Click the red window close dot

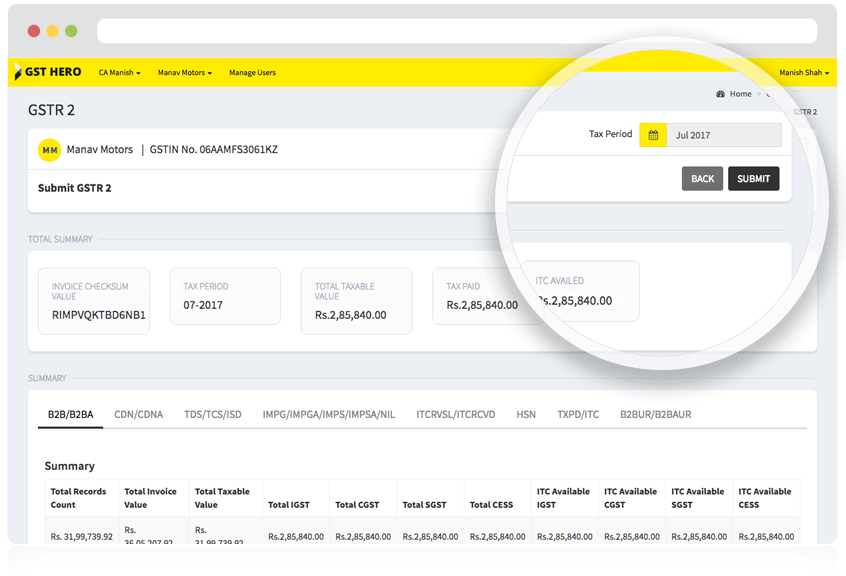(x=34, y=31)
